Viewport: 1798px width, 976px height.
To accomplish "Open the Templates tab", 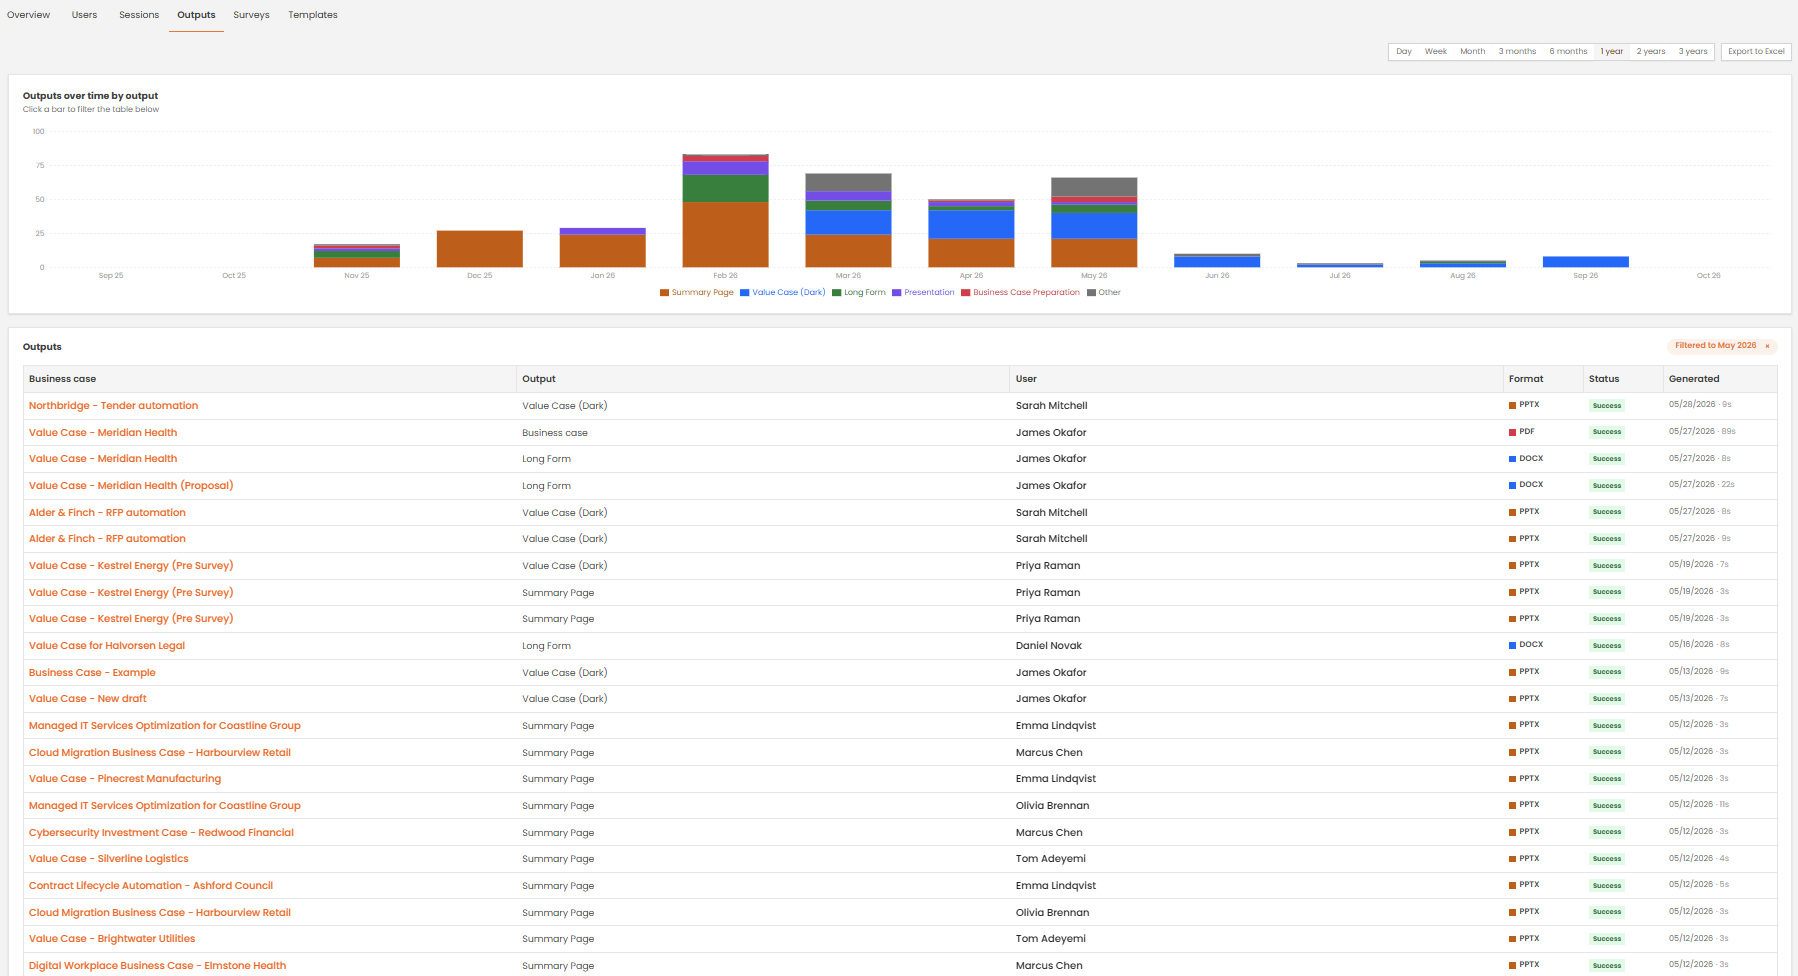I will [x=313, y=15].
